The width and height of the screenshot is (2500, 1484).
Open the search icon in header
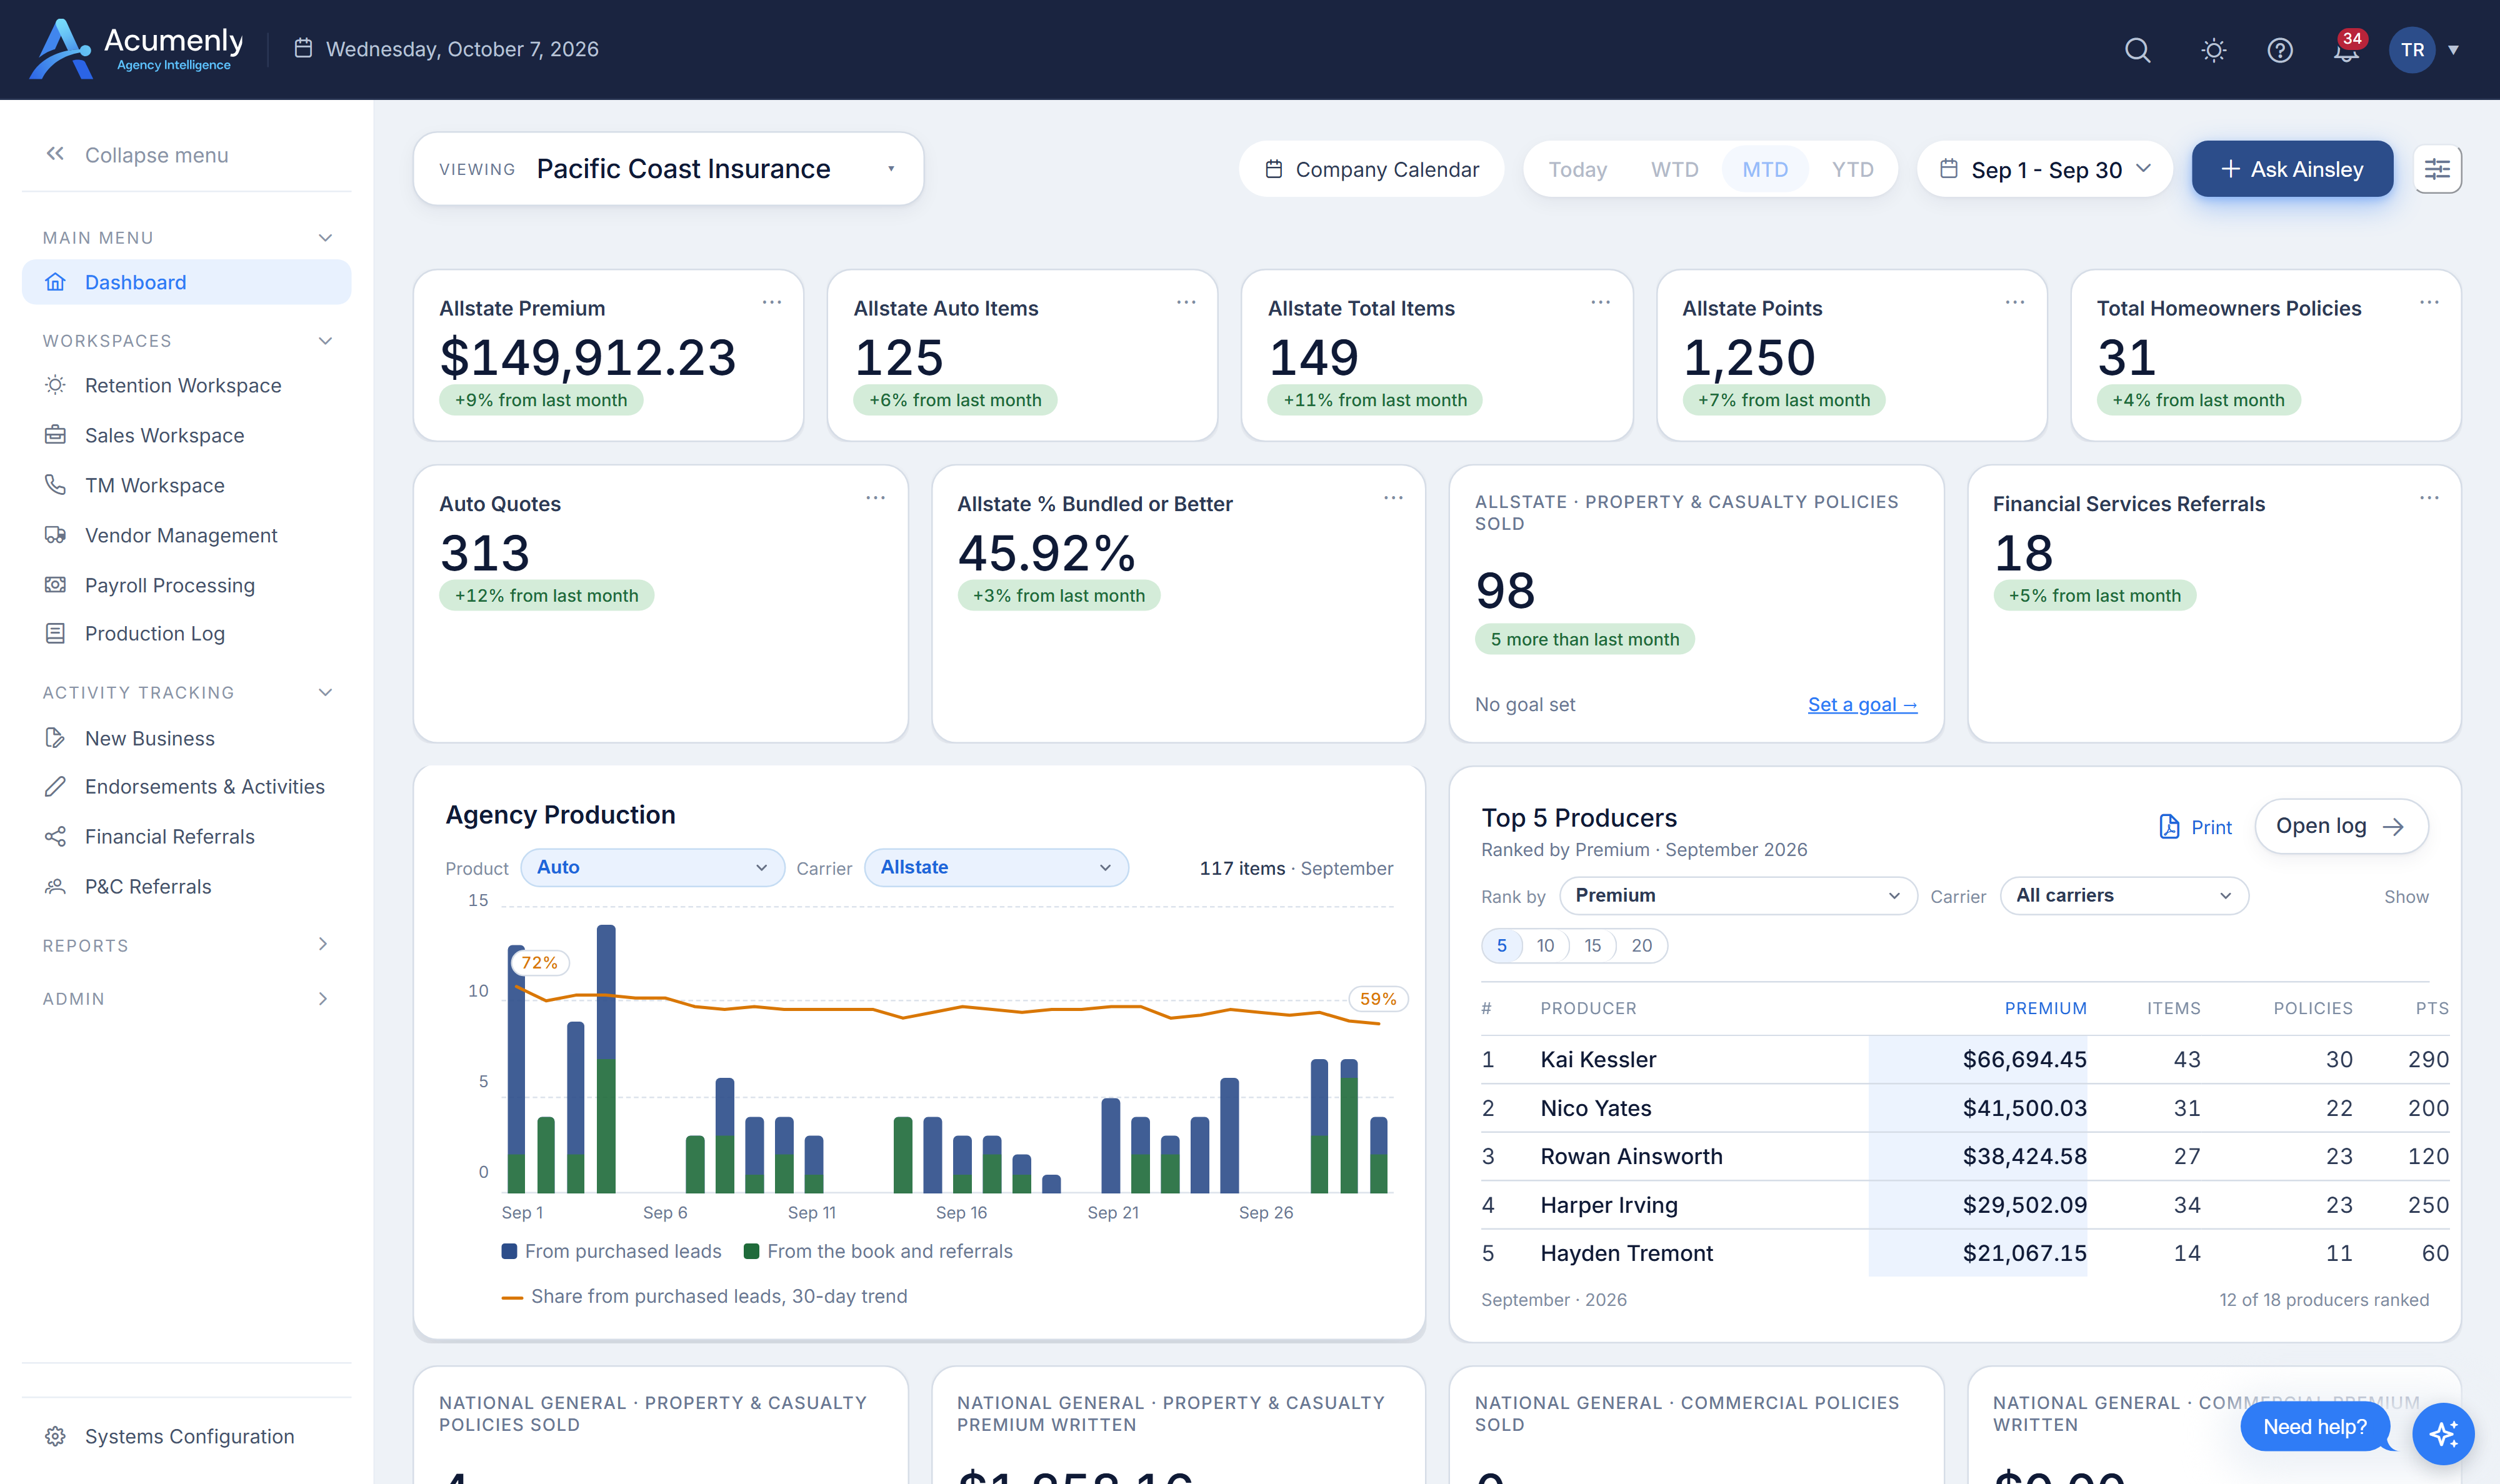pos(2137,50)
